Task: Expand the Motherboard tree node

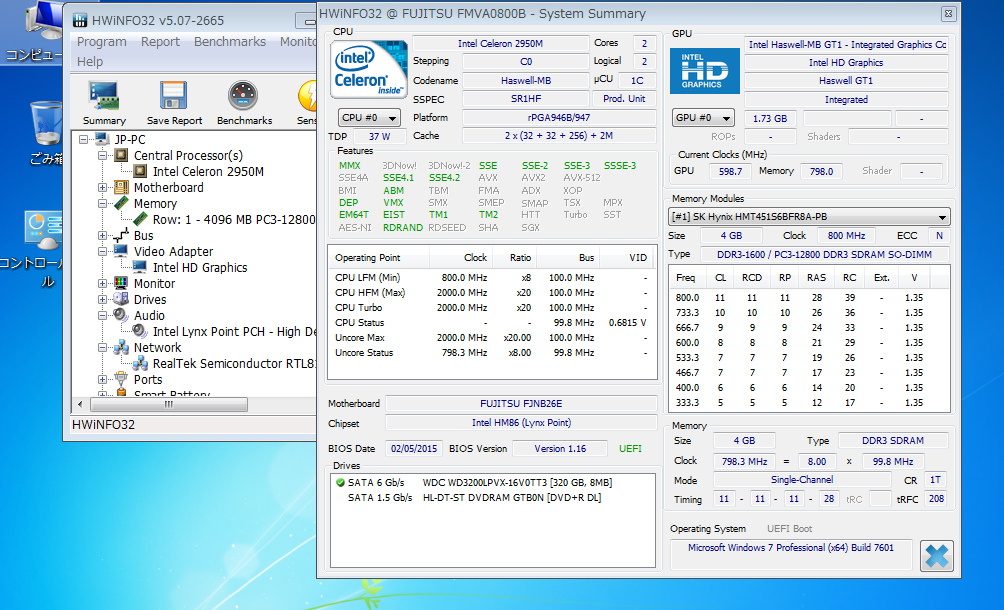Action: click(103, 187)
